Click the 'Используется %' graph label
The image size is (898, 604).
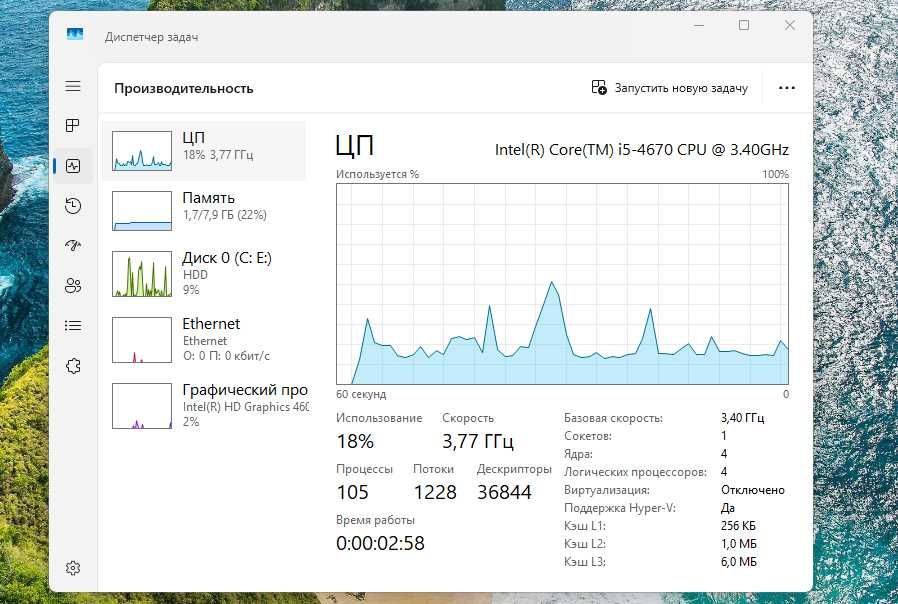point(377,174)
